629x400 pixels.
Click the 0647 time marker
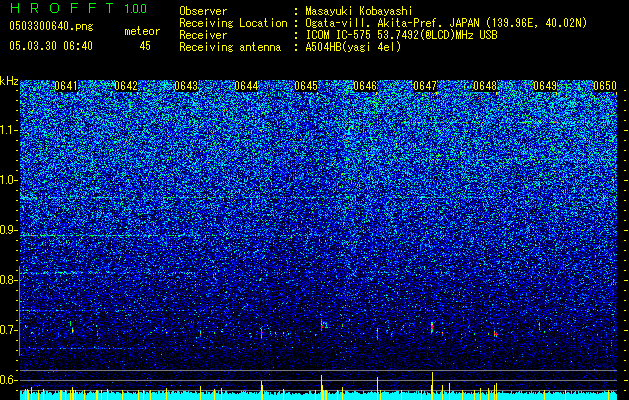point(425,86)
